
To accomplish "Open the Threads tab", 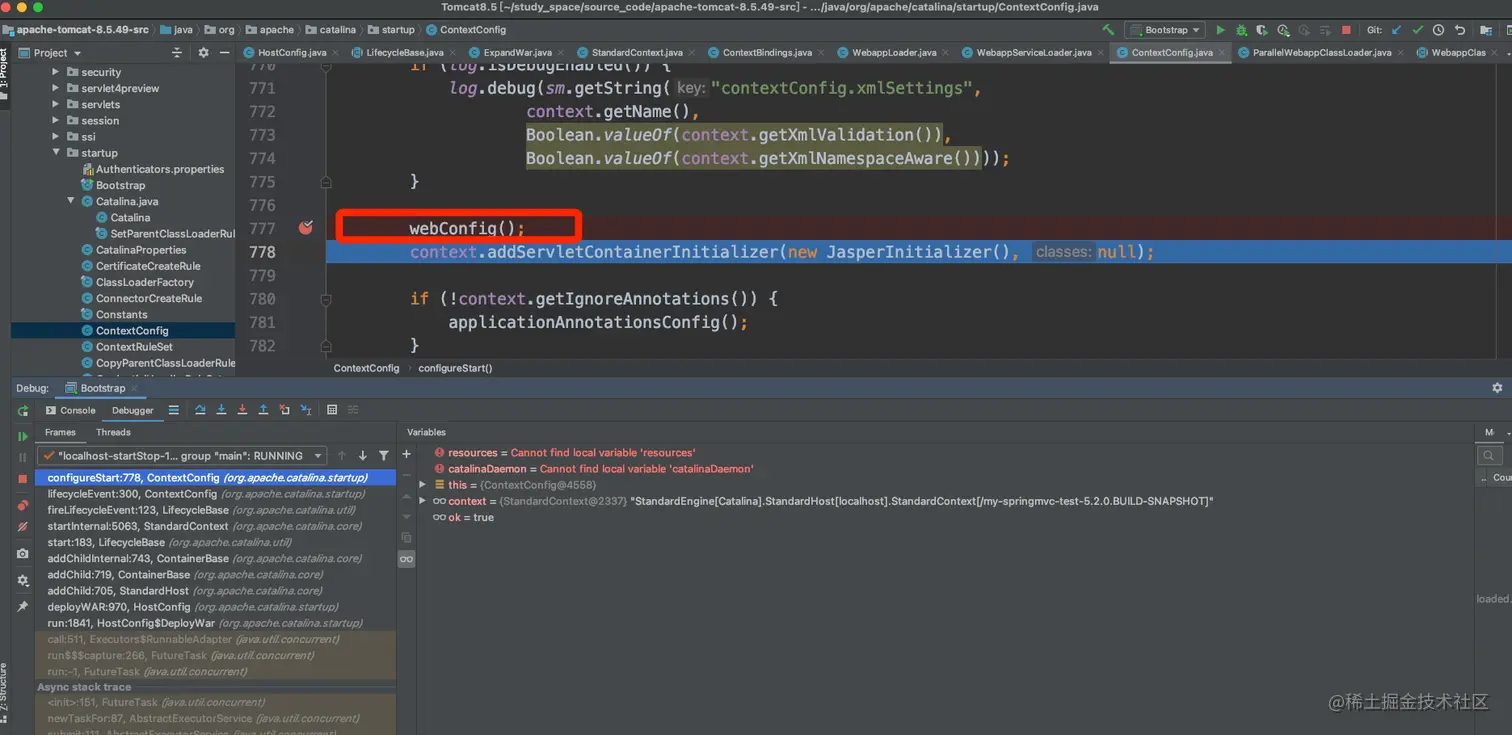I will pyautogui.click(x=113, y=432).
